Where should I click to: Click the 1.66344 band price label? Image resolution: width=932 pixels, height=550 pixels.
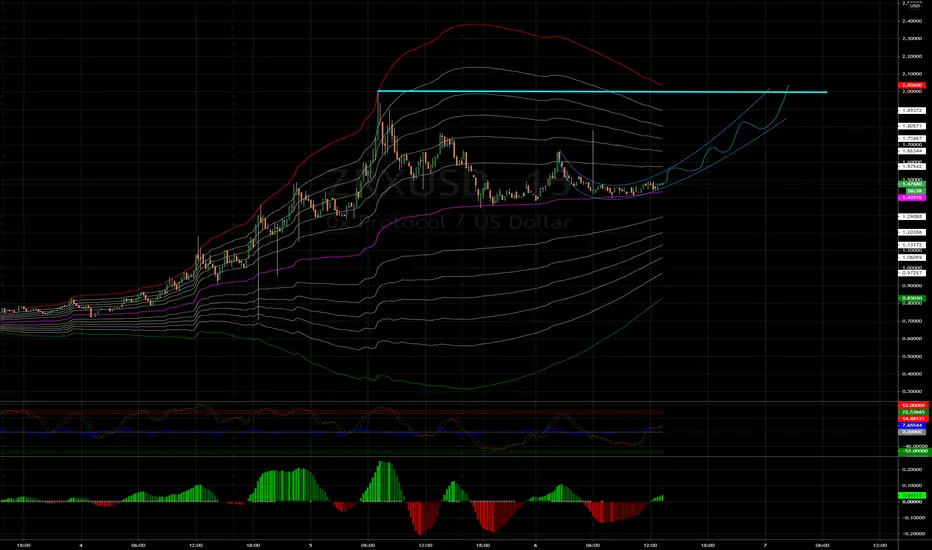[x=912, y=151]
